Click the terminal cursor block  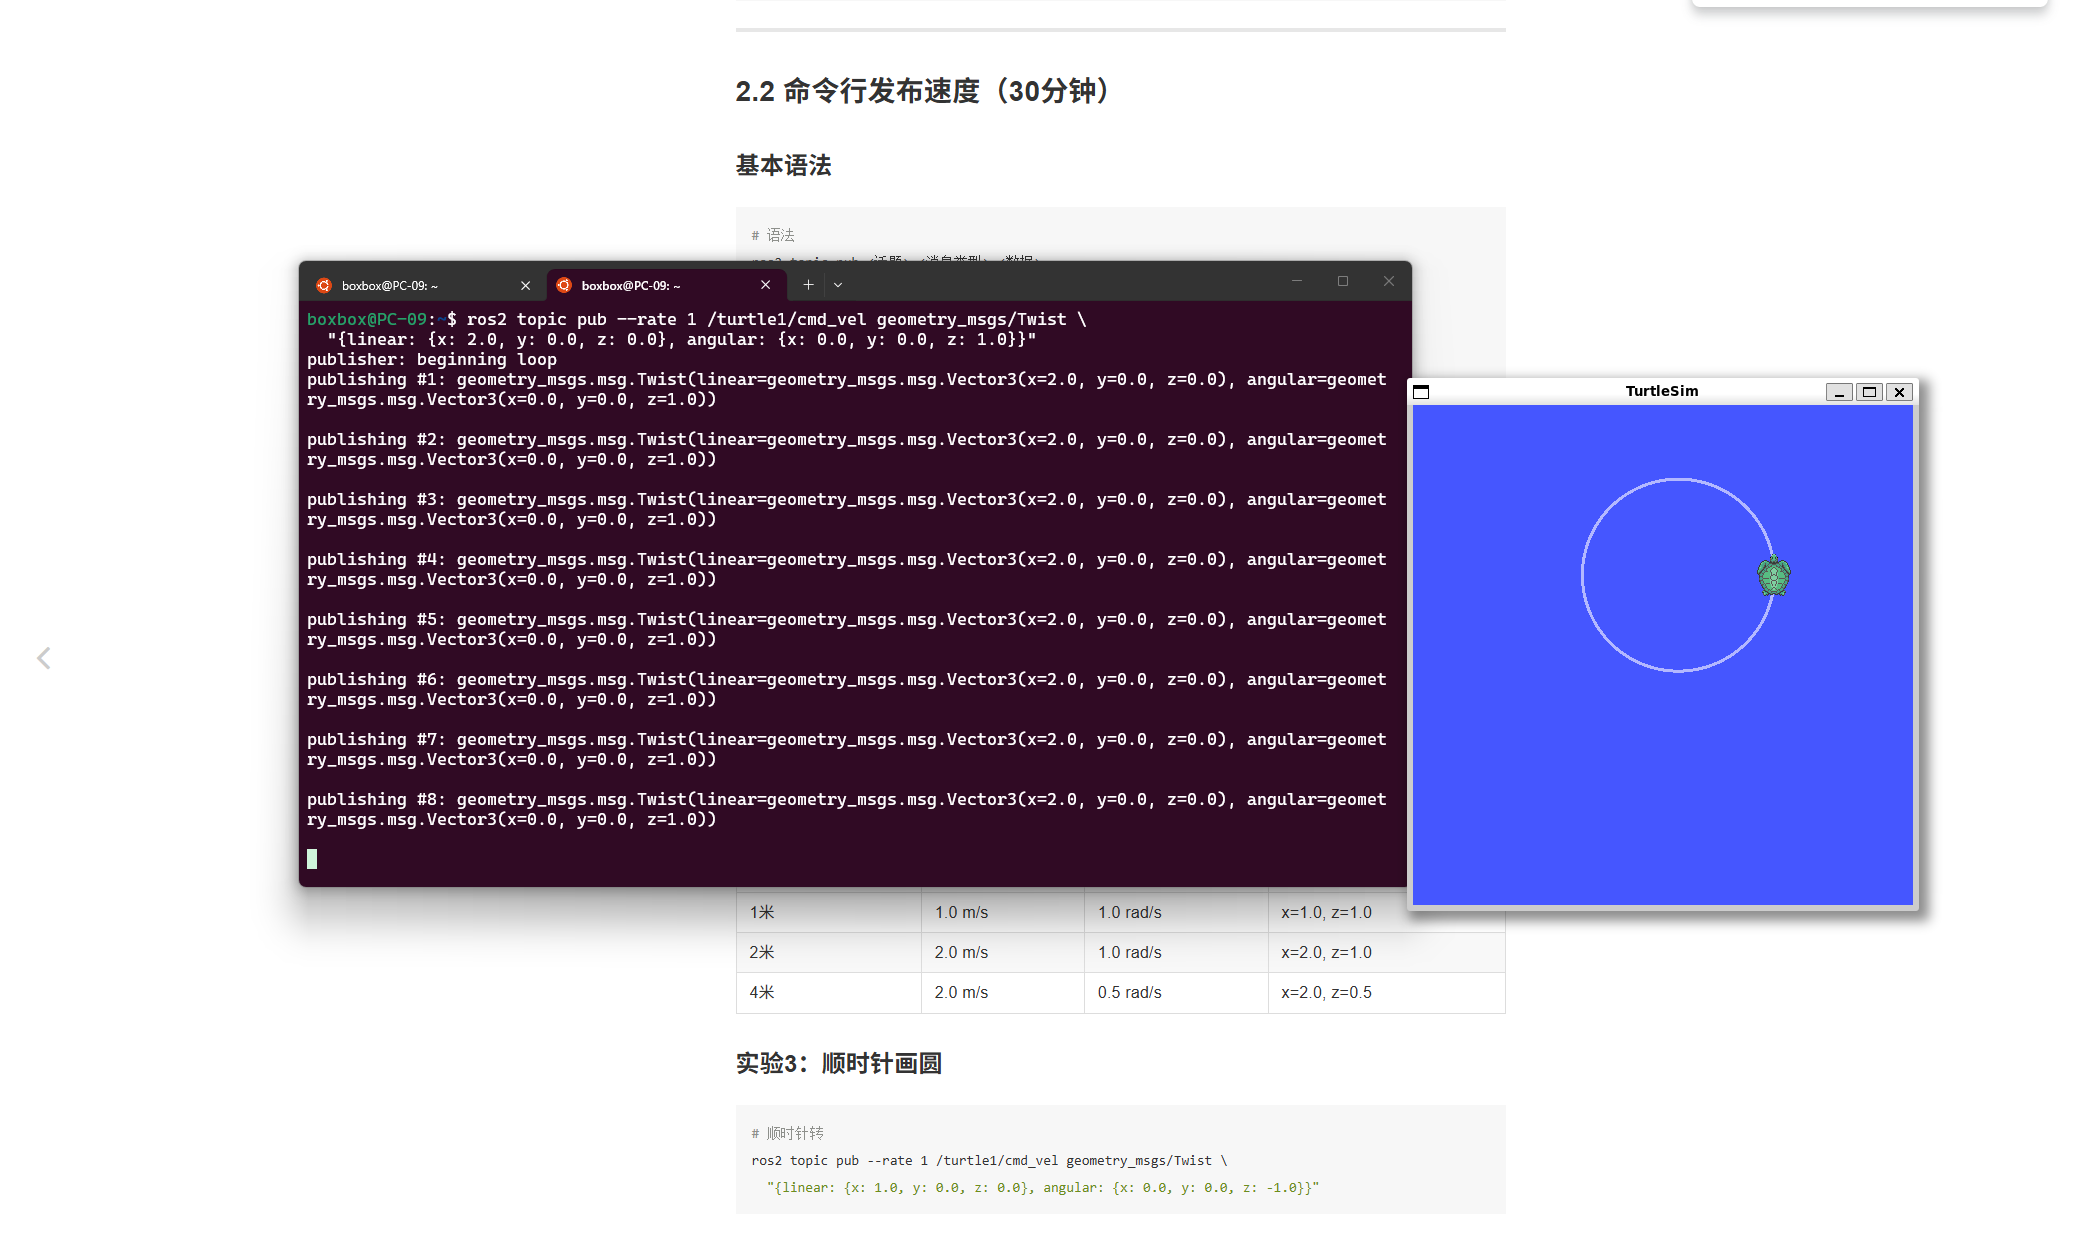pyautogui.click(x=312, y=859)
